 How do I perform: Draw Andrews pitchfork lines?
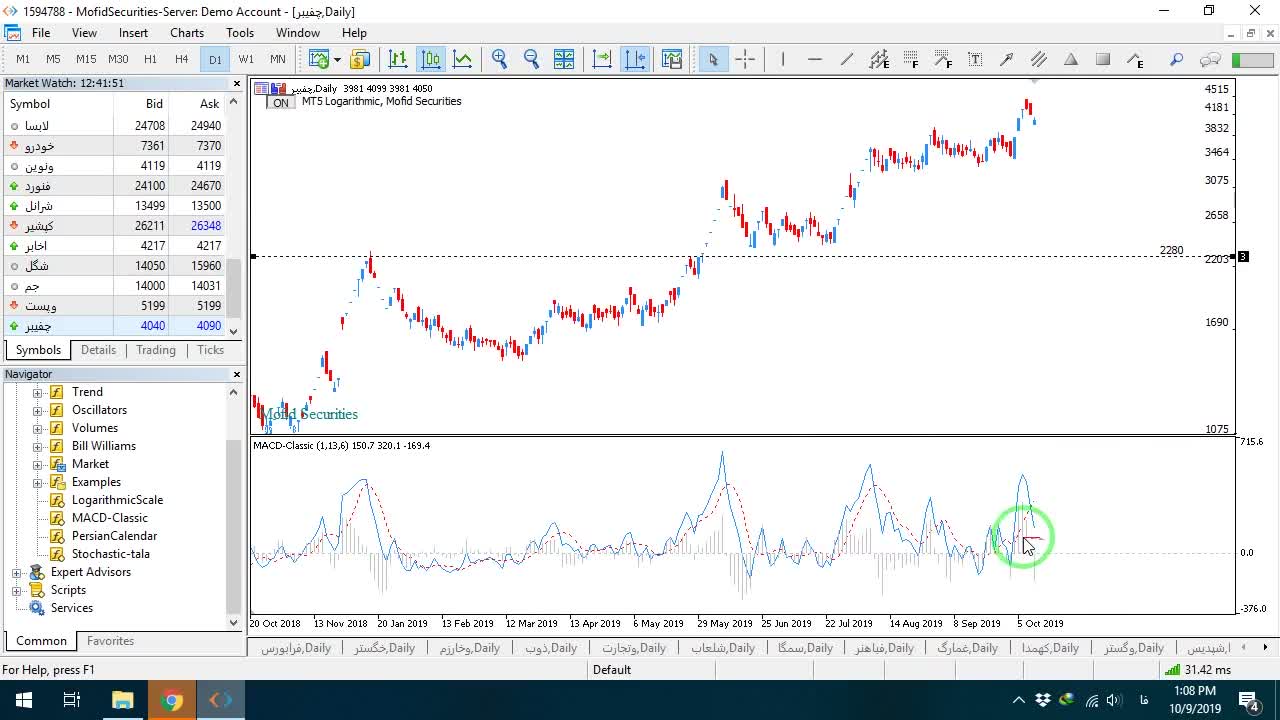coord(1039,59)
